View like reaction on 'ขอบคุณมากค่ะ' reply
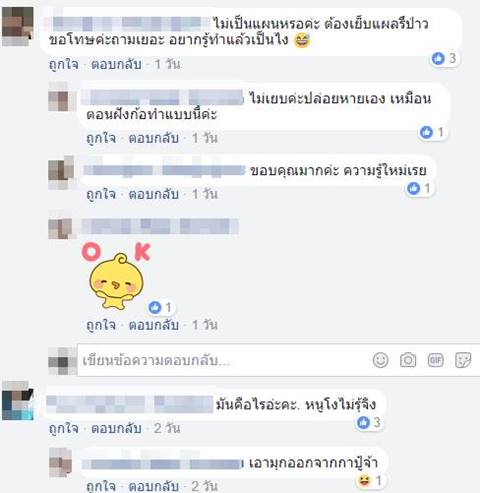The image size is (480, 493). (x=419, y=188)
